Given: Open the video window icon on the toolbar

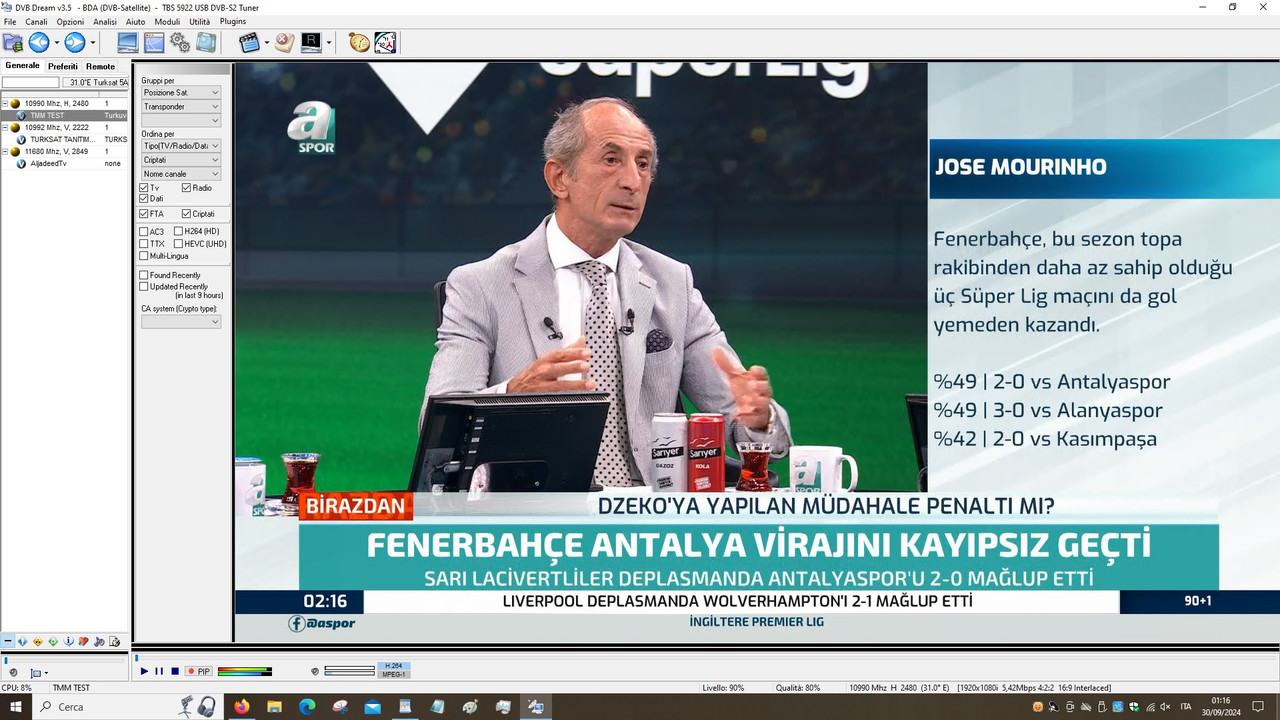Looking at the screenshot, I should click(x=127, y=42).
